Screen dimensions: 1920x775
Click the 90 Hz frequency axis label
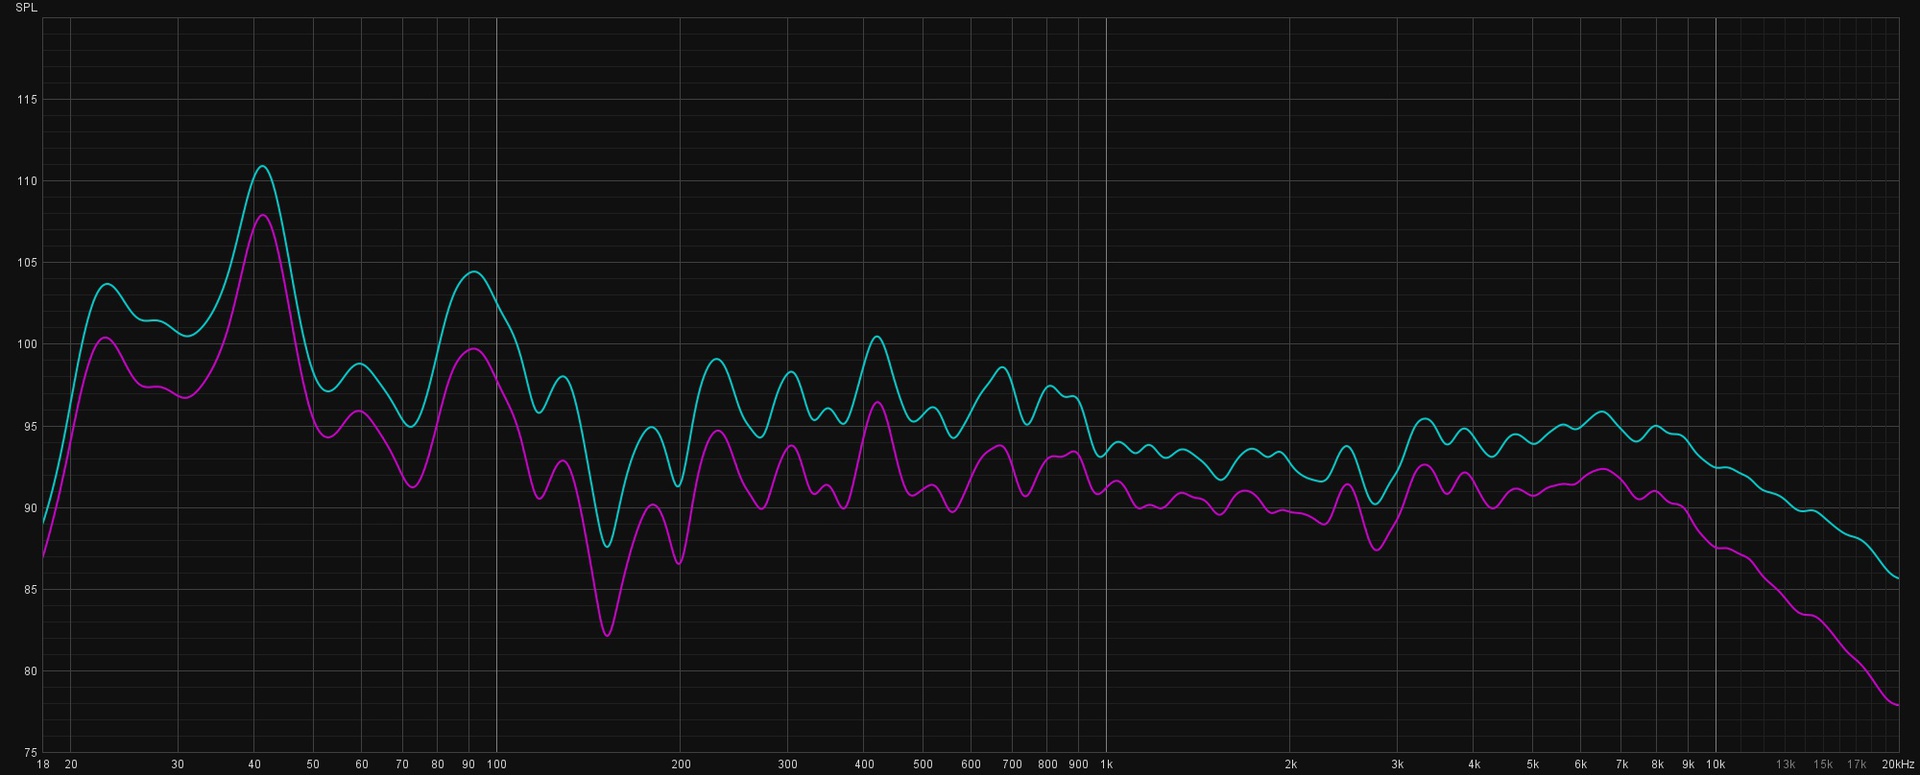pyautogui.click(x=469, y=765)
